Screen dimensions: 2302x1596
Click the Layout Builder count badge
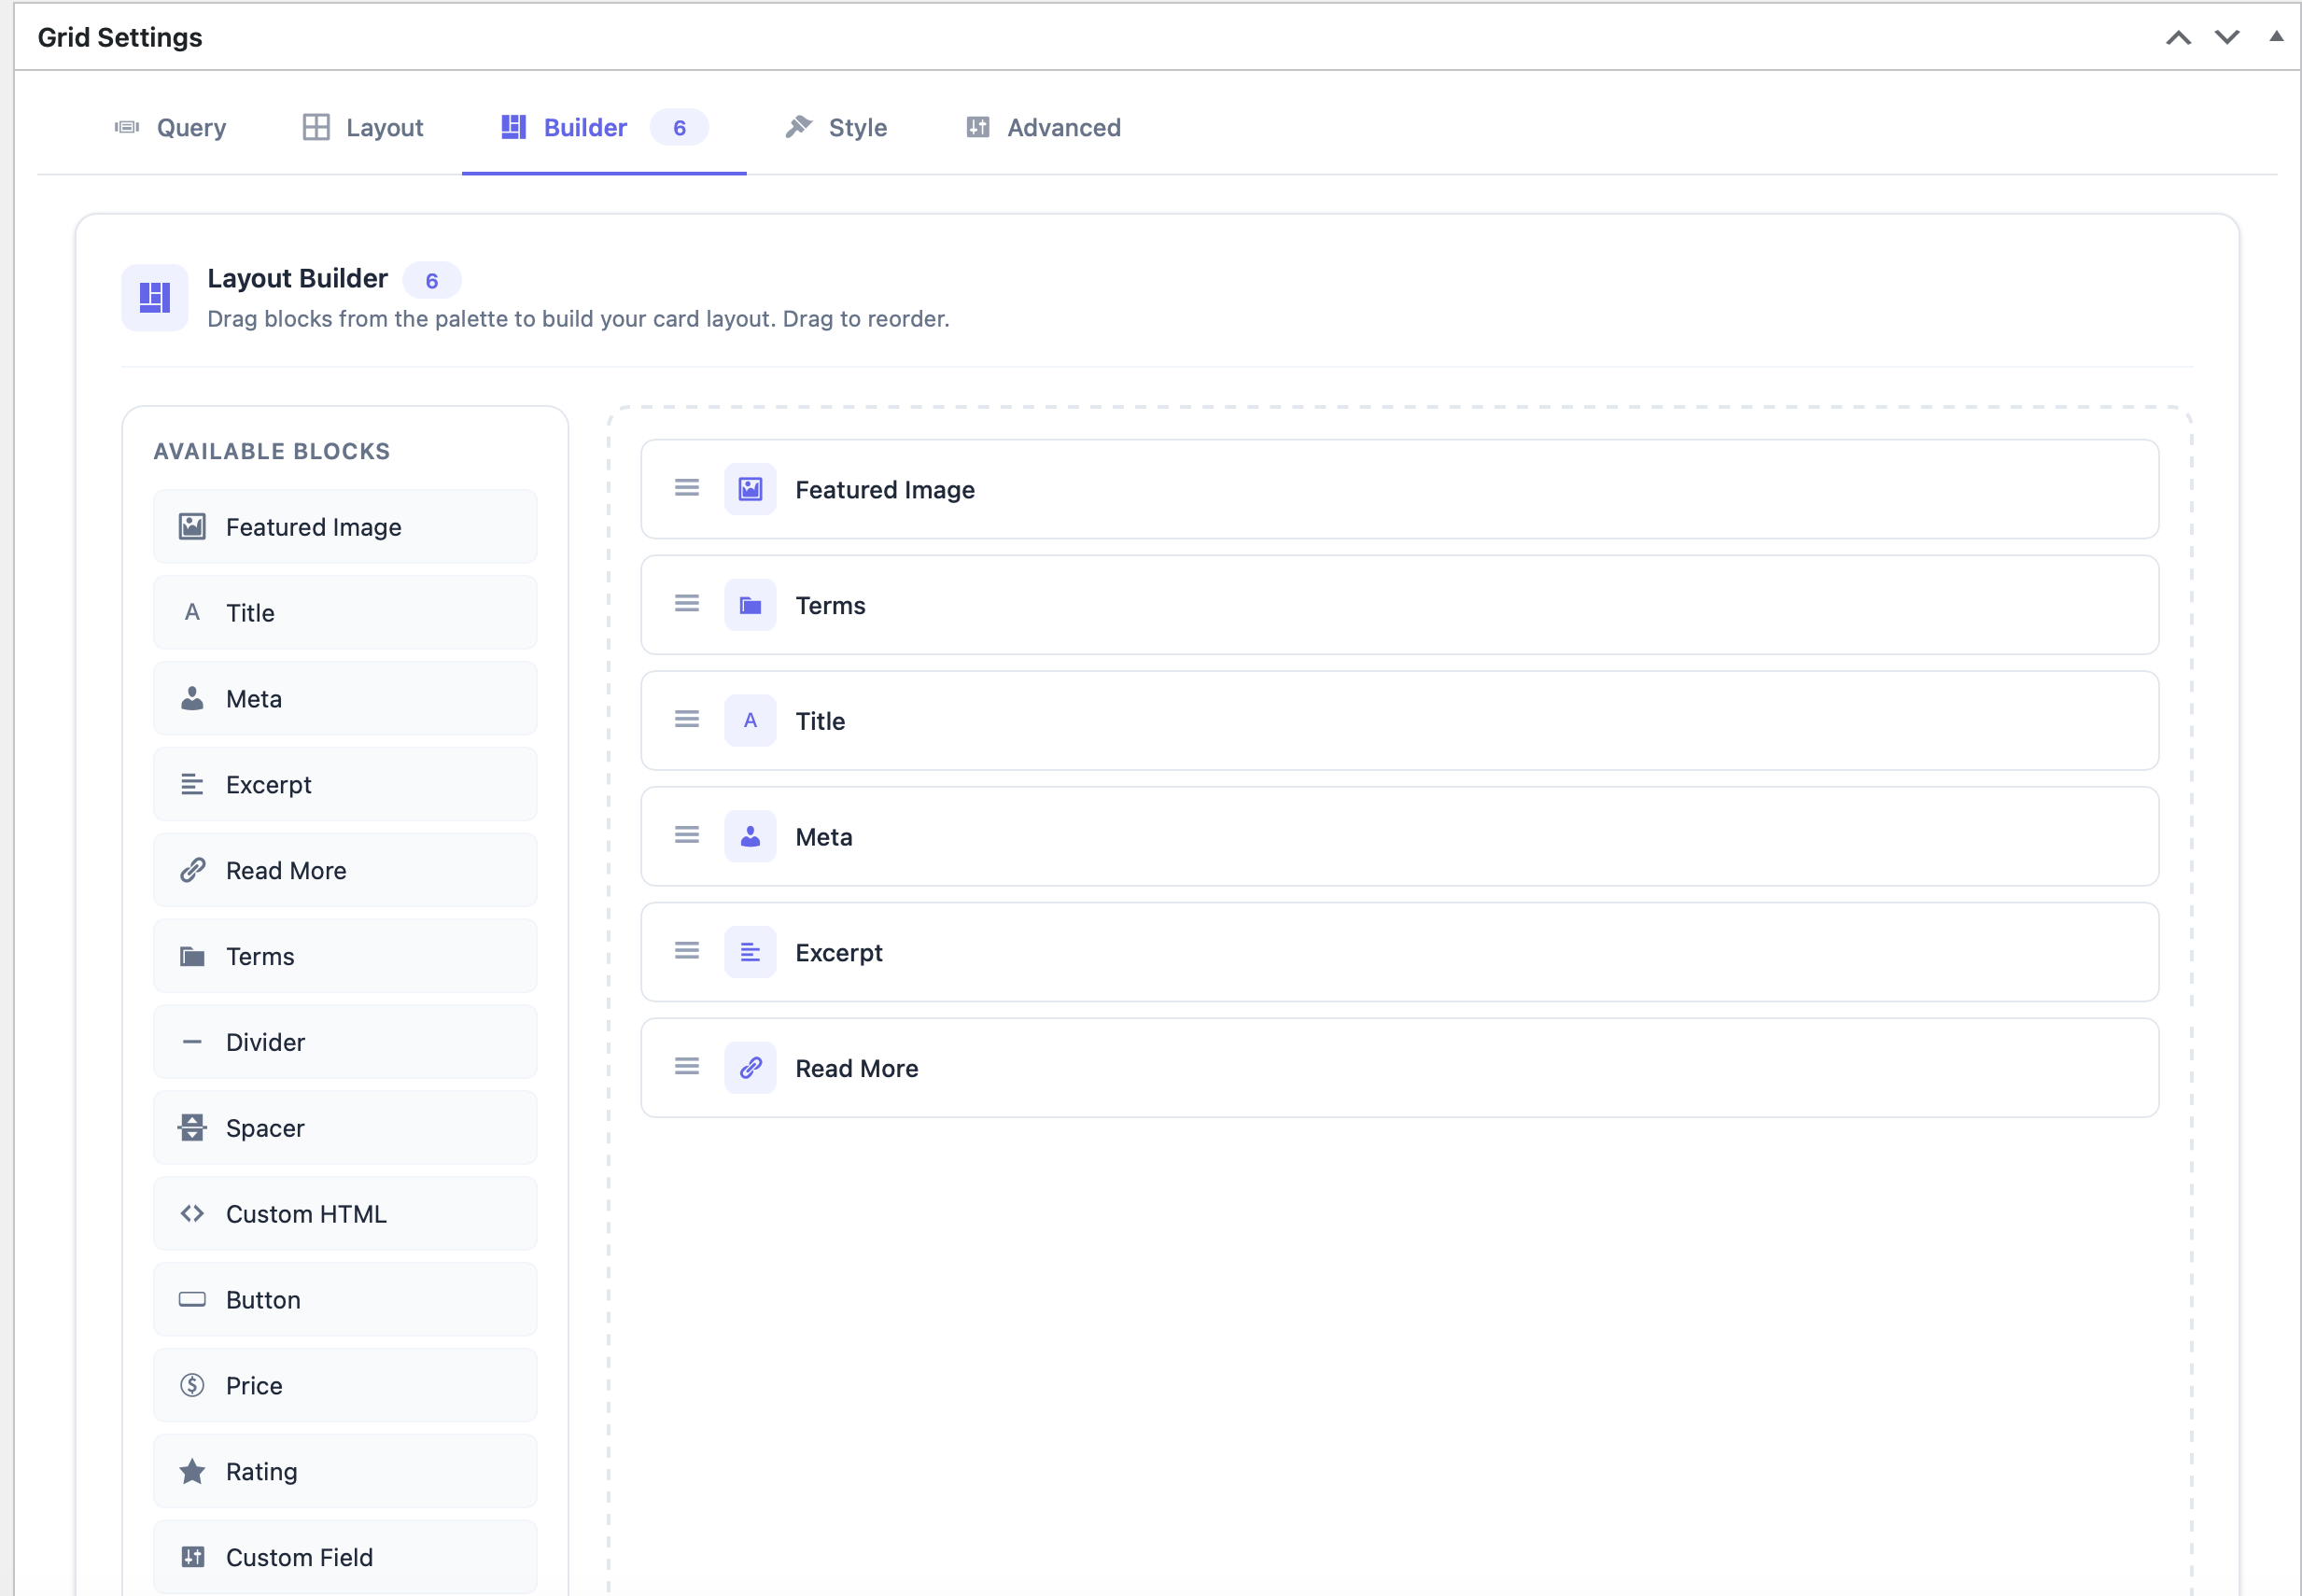(x=432, y=280)
